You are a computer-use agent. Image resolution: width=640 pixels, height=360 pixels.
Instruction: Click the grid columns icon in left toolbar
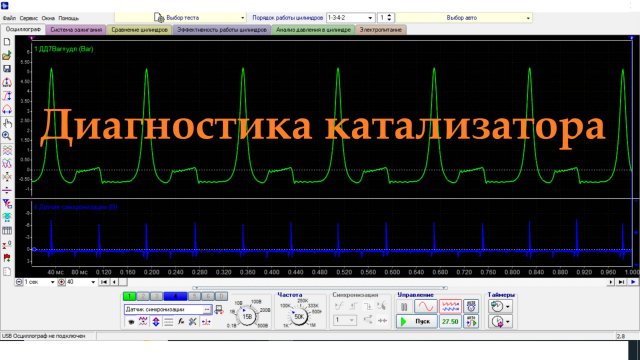point(7,231)
